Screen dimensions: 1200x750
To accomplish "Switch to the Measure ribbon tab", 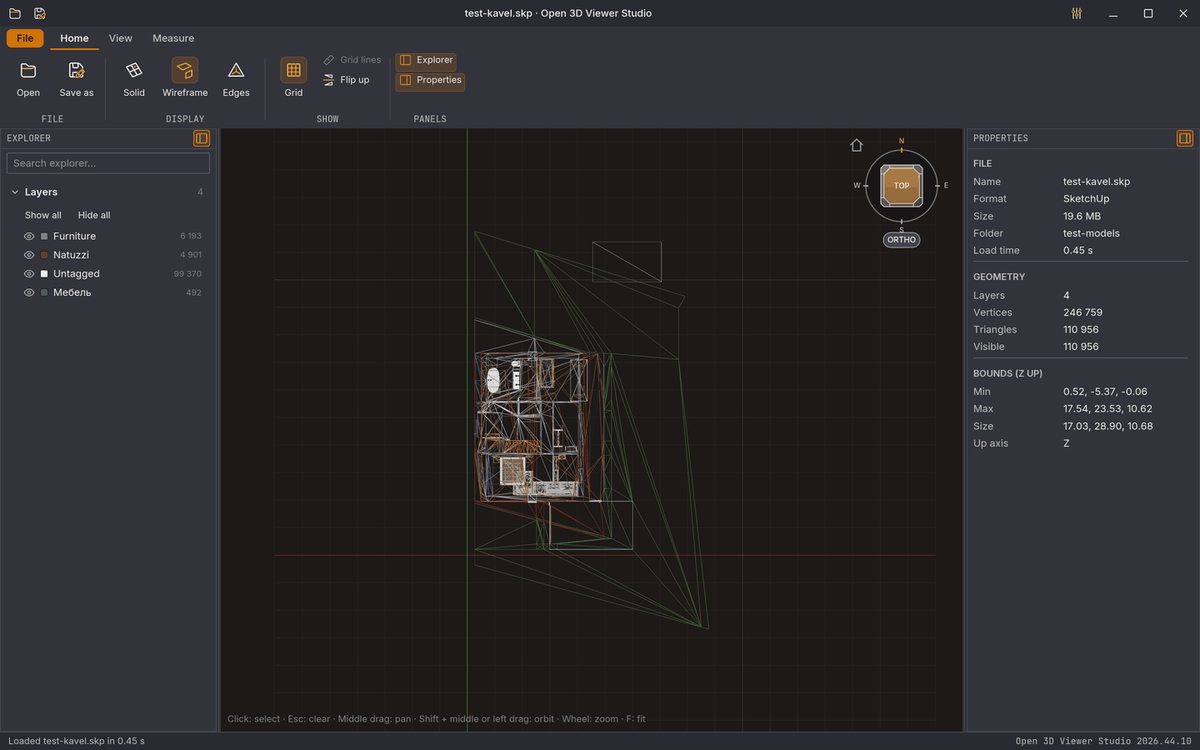I will coord(173,38).
